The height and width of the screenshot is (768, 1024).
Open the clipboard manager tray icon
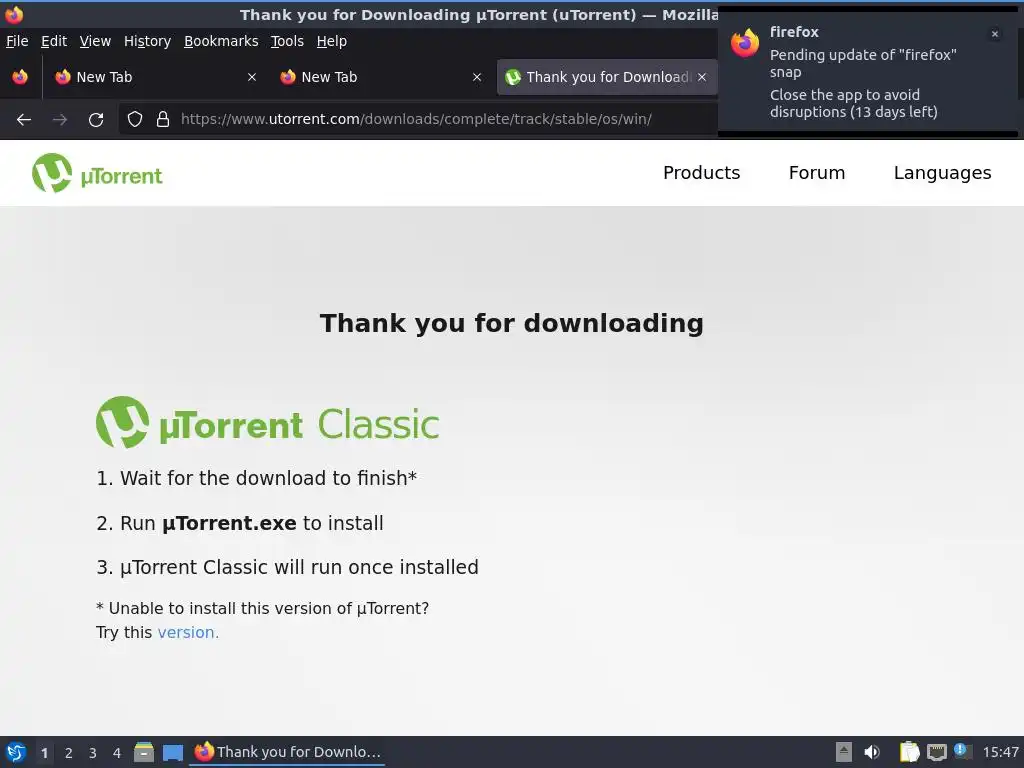click(909, 752)
